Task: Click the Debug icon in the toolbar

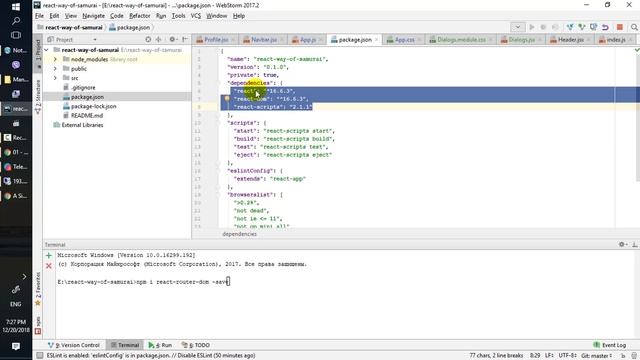Action: click(x=543, y=27)
